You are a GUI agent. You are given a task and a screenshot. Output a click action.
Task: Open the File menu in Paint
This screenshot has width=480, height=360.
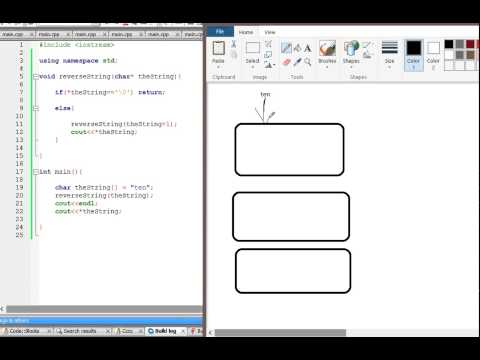pyautogui.click(x=220, y=31)
